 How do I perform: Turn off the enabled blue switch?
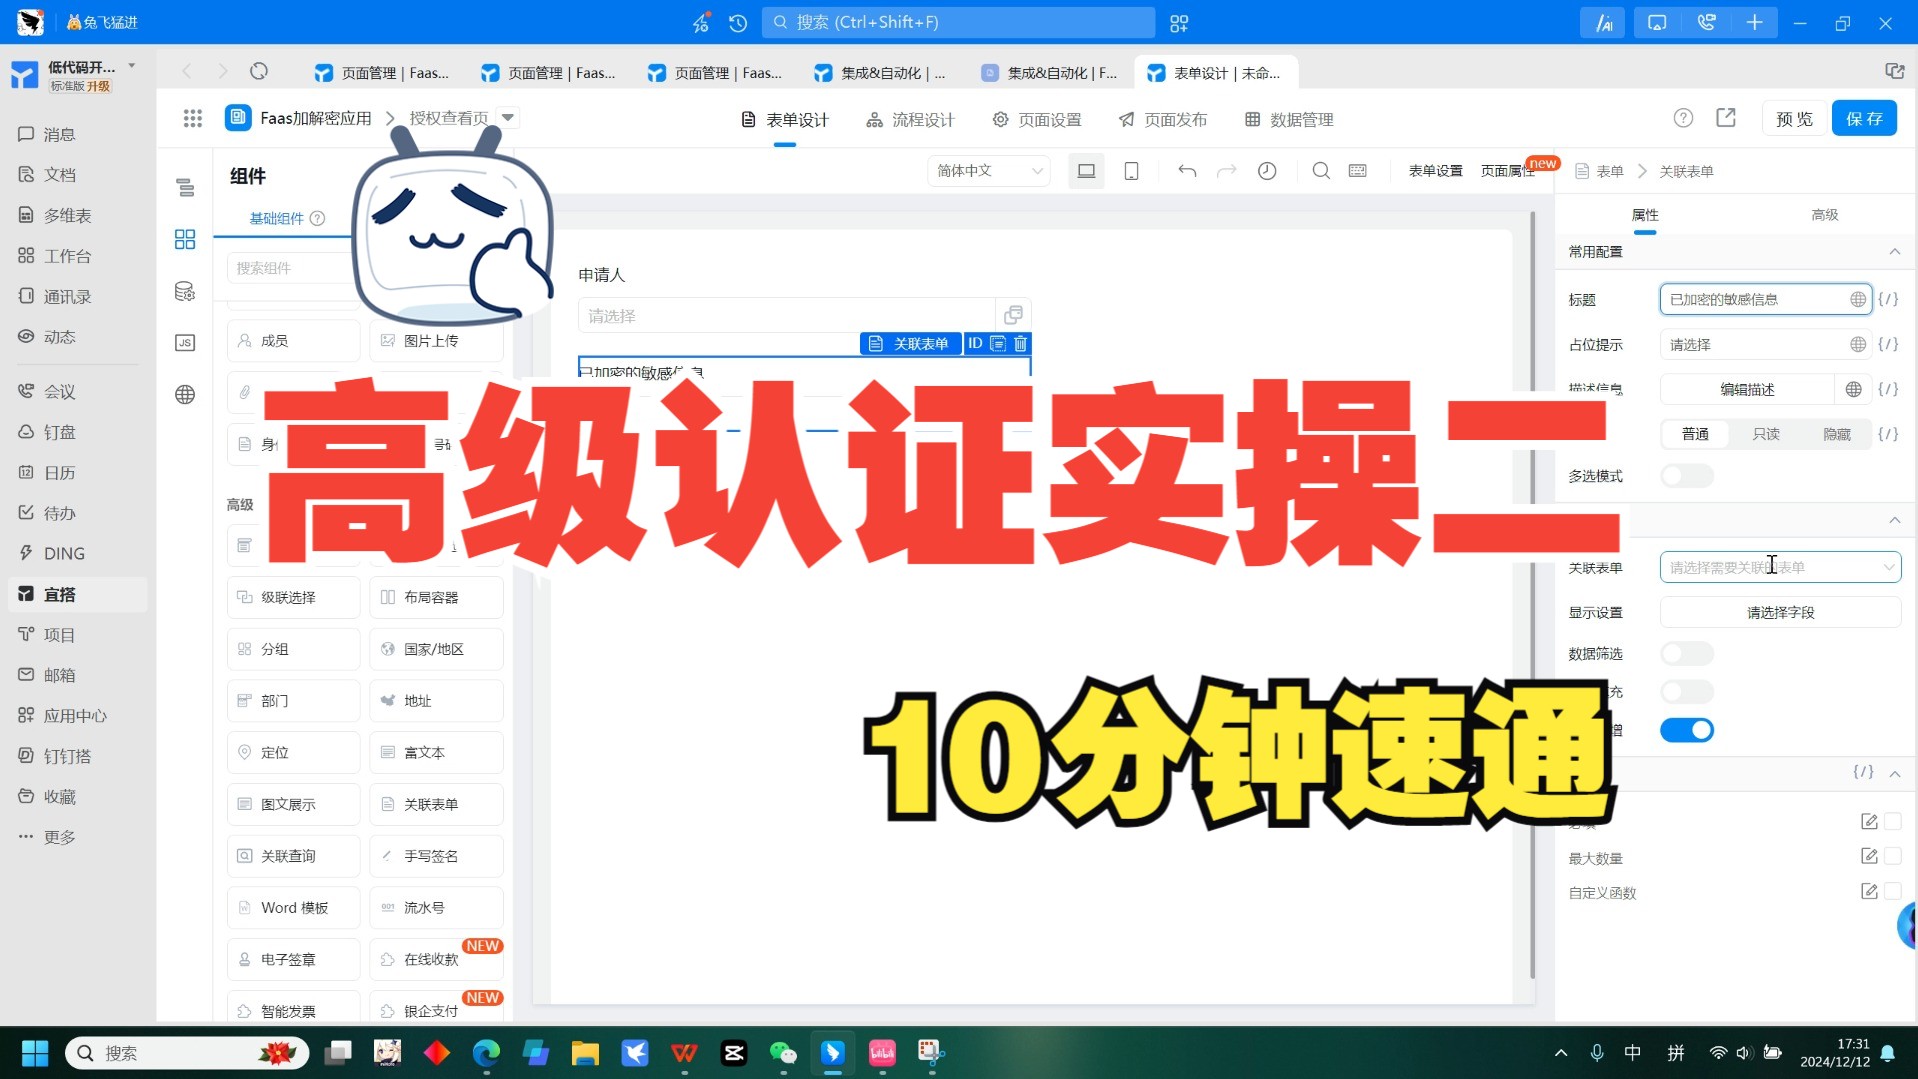[x=1687, y=730]
